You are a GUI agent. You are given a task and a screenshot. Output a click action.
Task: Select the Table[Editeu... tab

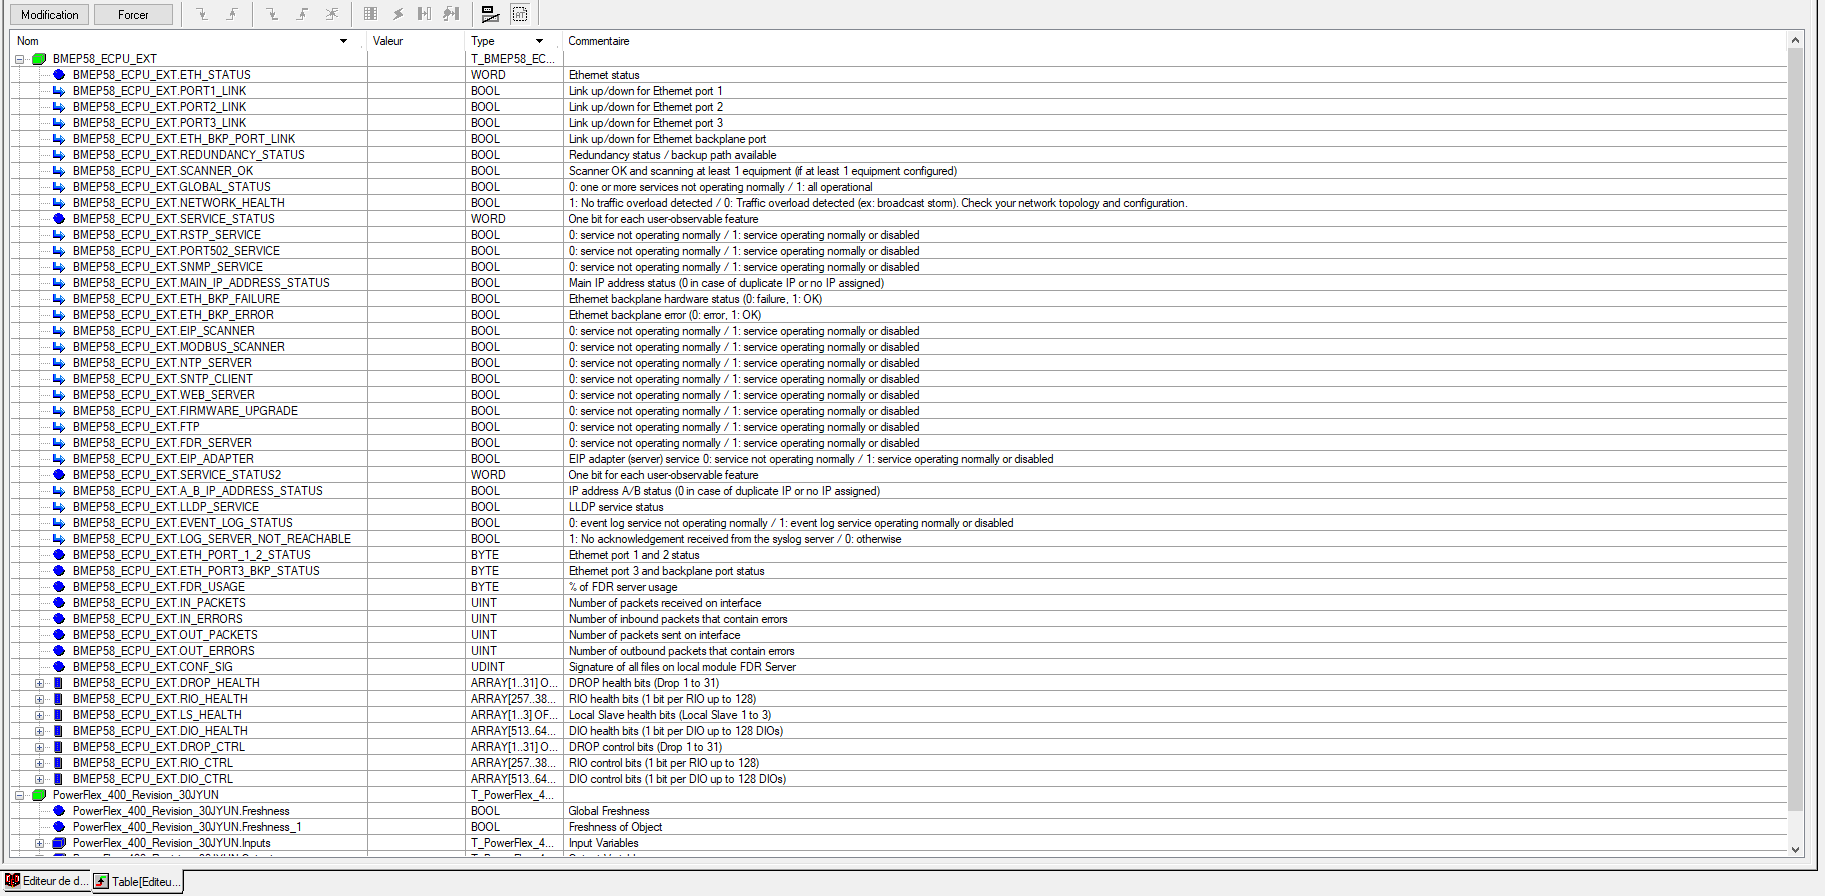coord(137,881)
